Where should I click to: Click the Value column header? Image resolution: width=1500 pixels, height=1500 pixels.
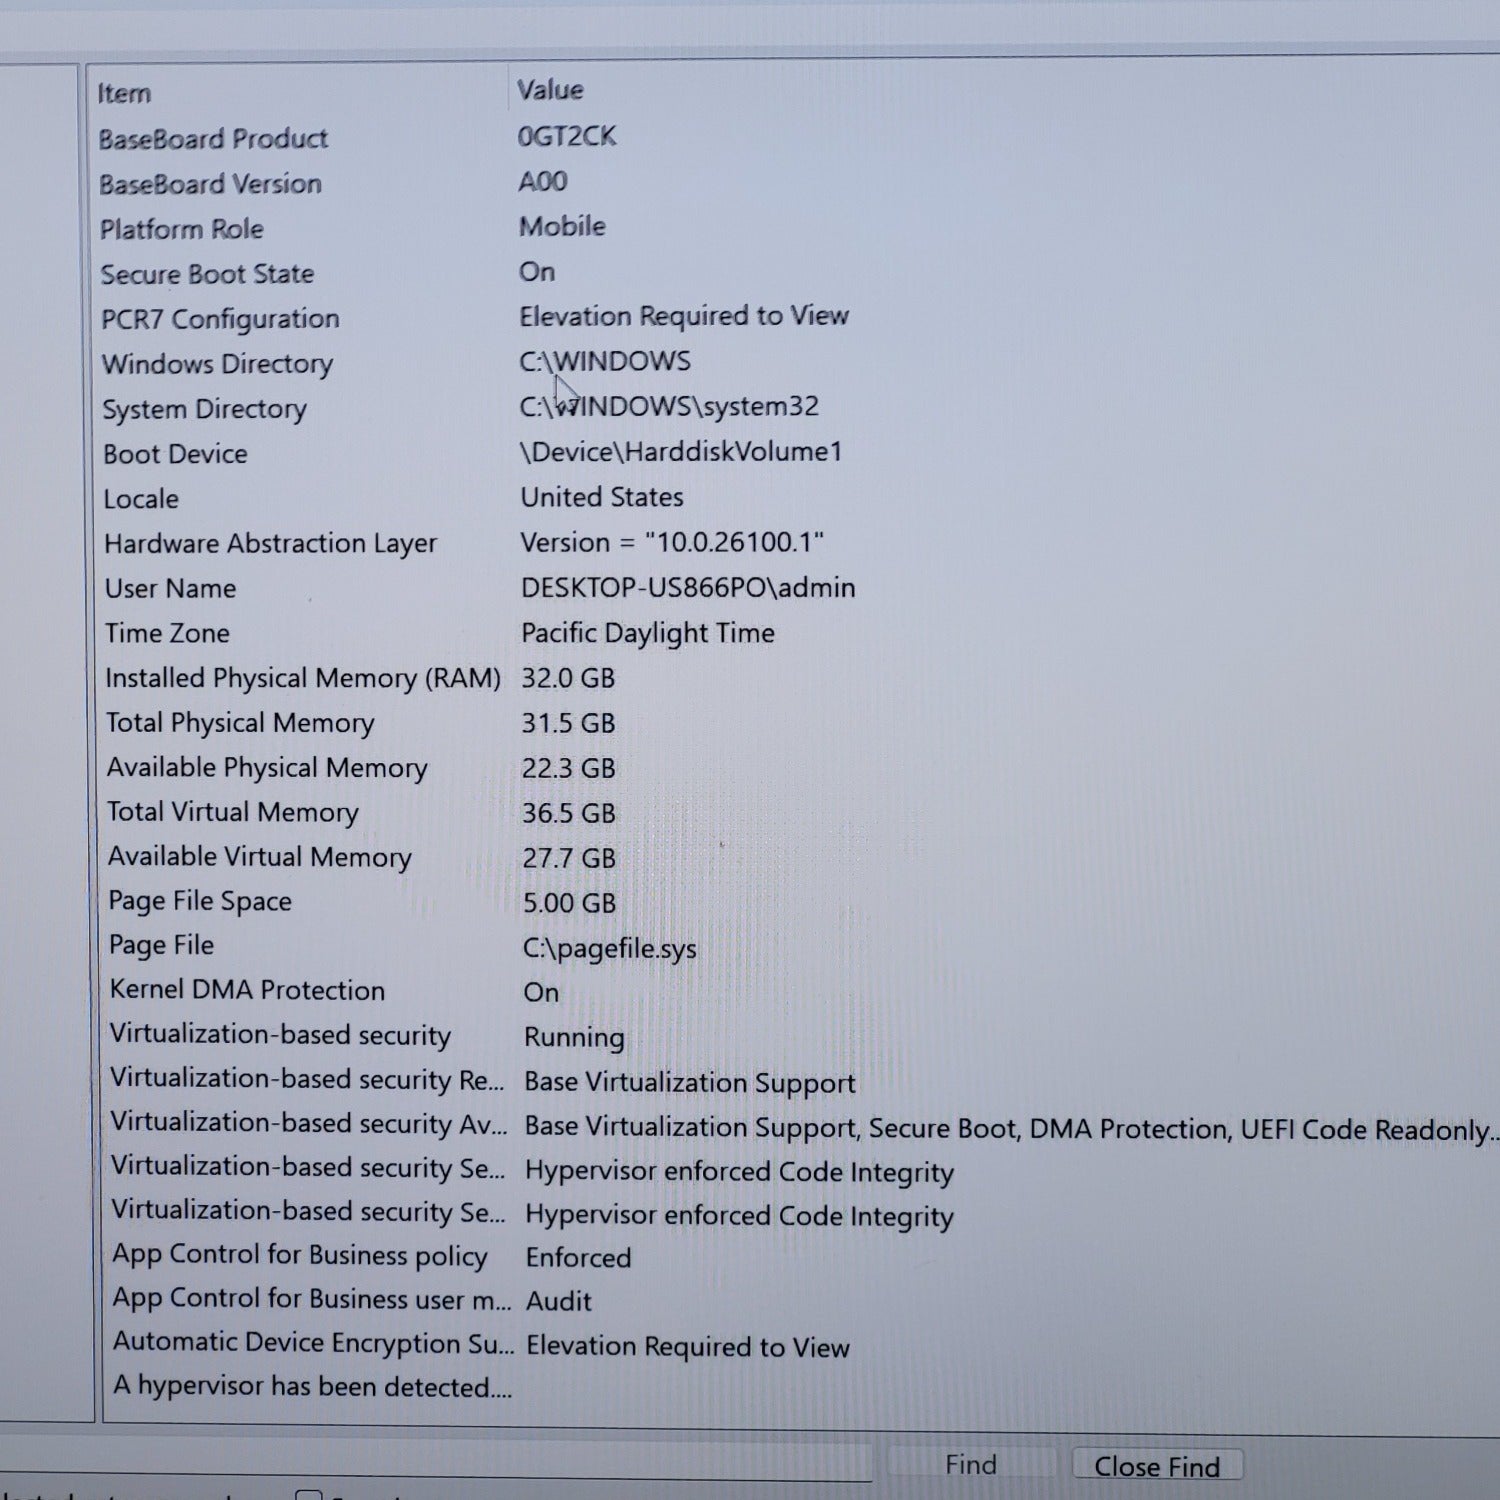pos(550,90)
